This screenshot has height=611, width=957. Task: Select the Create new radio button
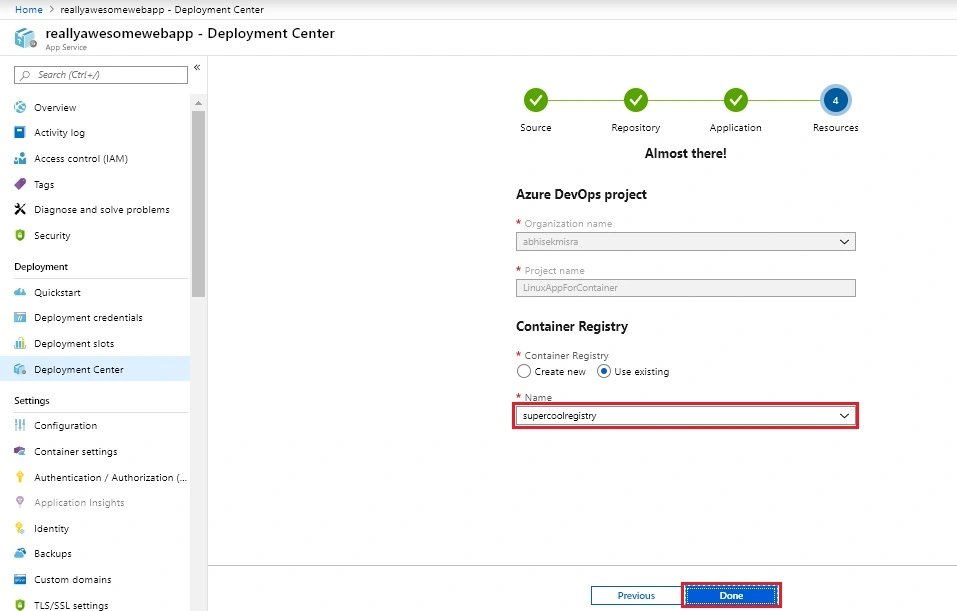pyautogui.click(x=524, y=371)
